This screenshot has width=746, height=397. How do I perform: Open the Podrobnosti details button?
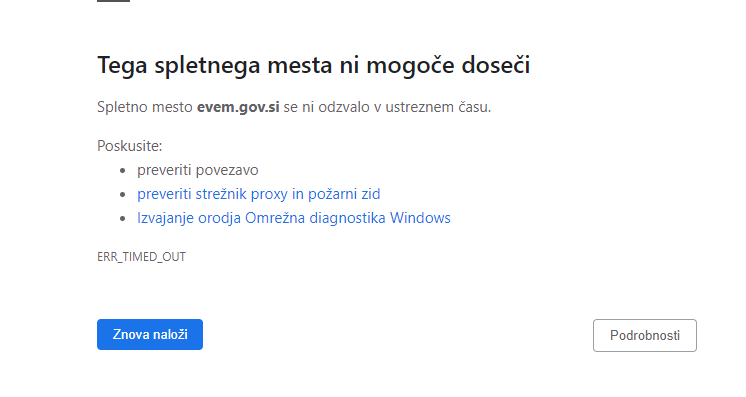click(x=645, y=336)
